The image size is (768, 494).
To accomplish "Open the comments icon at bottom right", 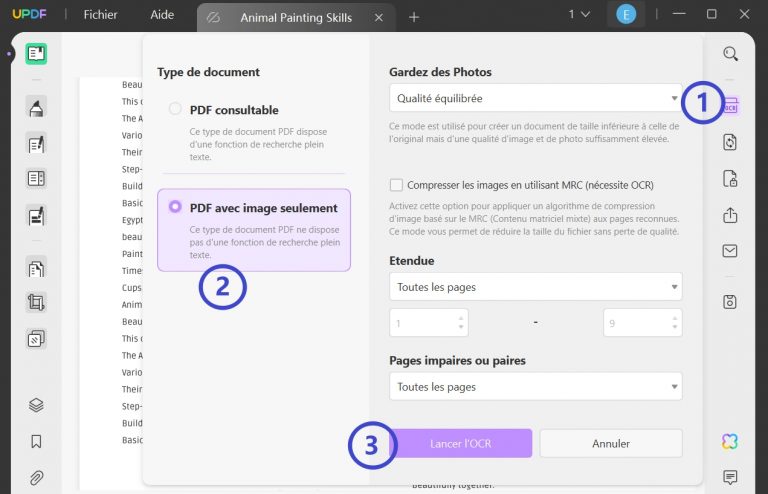I will pyautogui.click(x=731, y=477).
